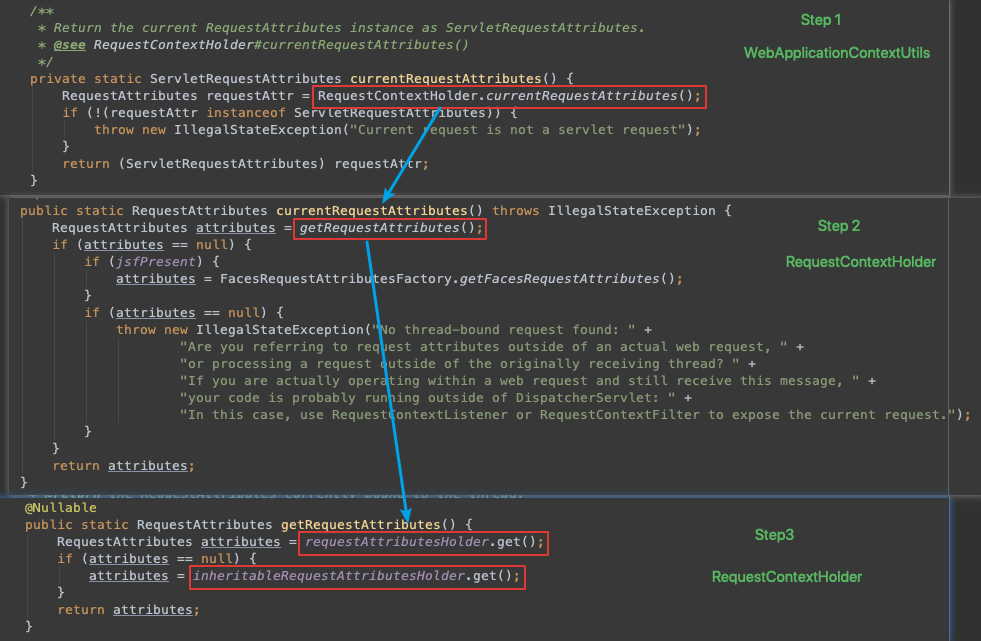Click the red-boxed inheritableRequestAttributesHolder.get() call
Screen dimensions: 981x641
357,577
